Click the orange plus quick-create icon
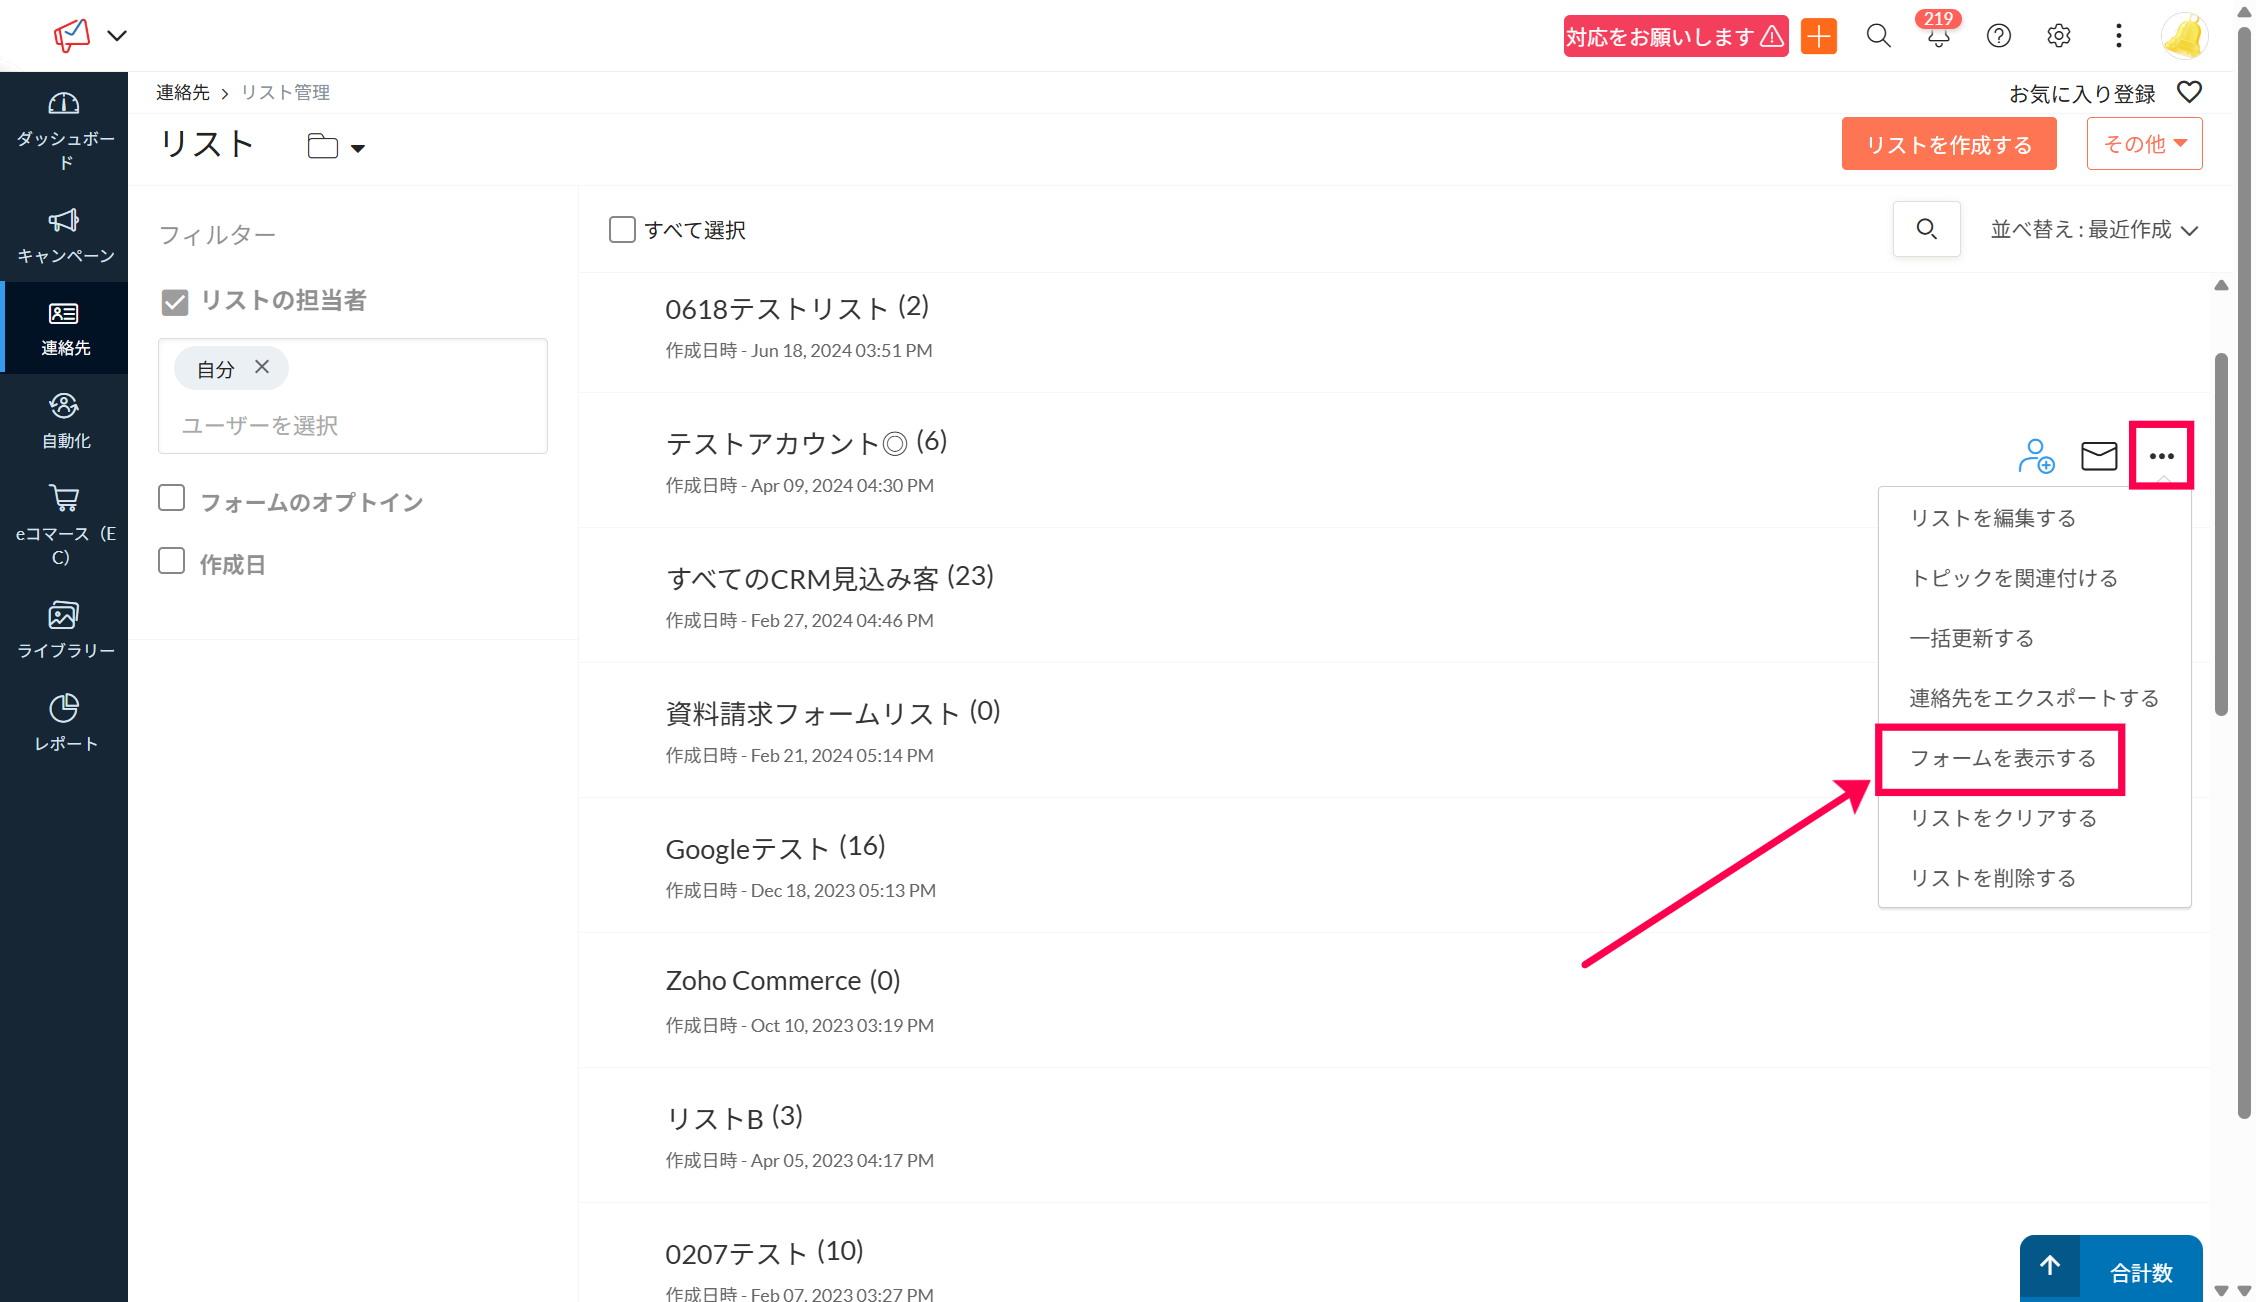Image resolution: width=2256 pixels, height=1302 pixels. [x=1818, y=37]
